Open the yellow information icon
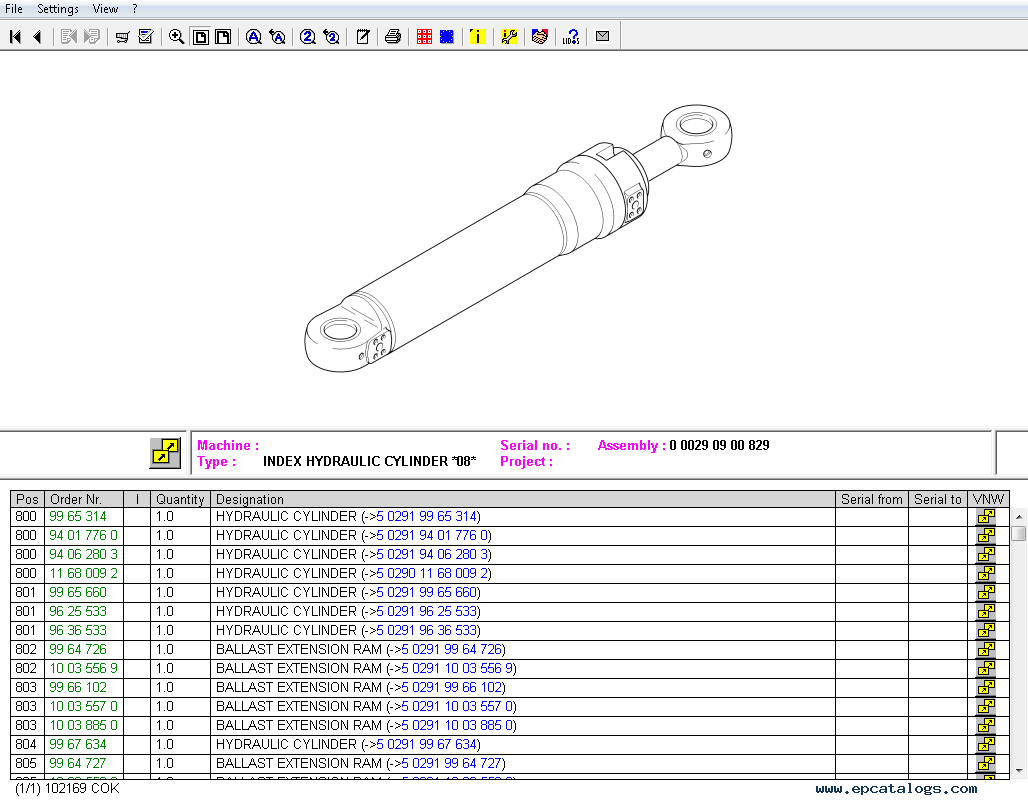 [x=477, y=37]
